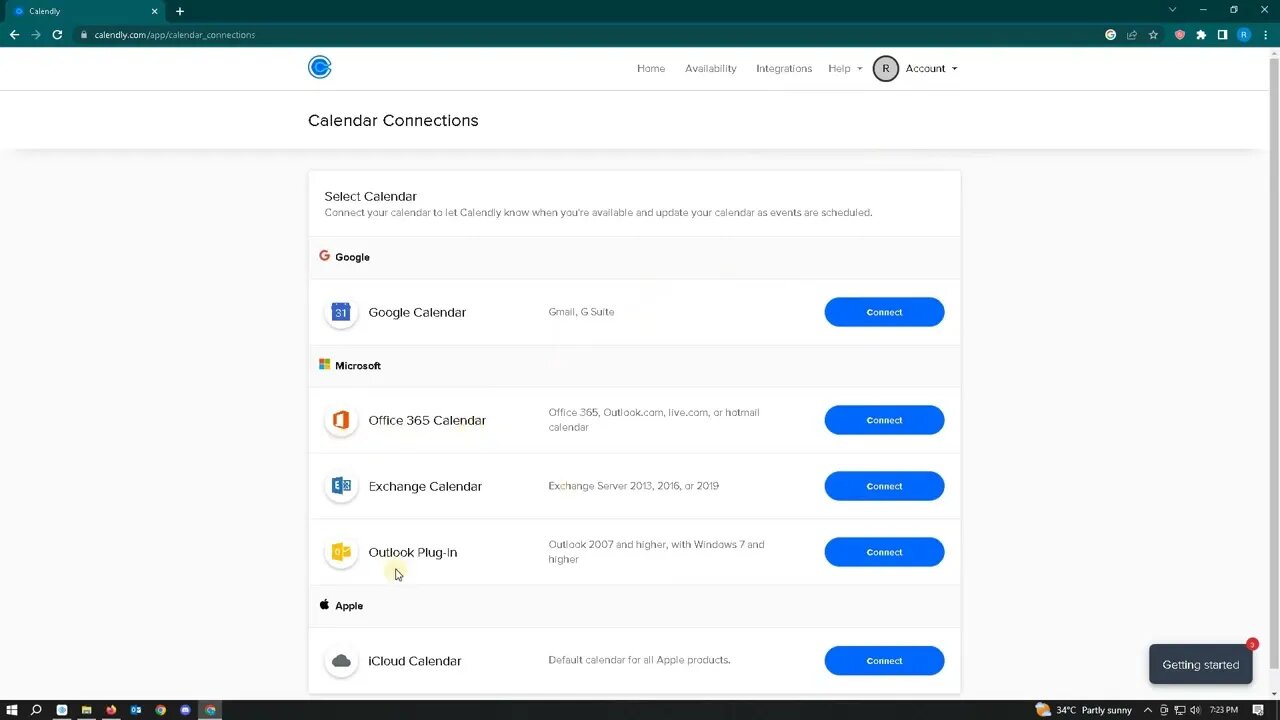Open the Windows Start menu

click(x=13, y=710)
